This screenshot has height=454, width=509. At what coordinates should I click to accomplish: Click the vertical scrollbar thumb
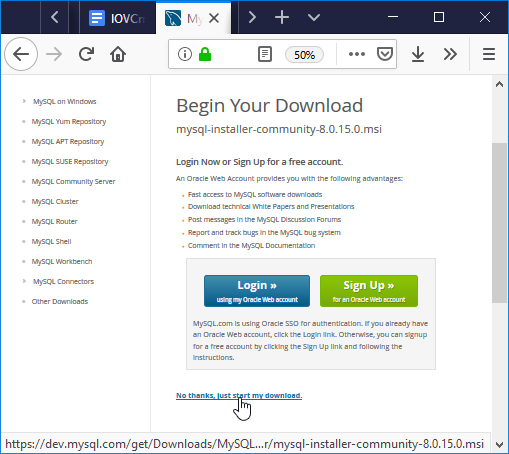tap(499, 223)
